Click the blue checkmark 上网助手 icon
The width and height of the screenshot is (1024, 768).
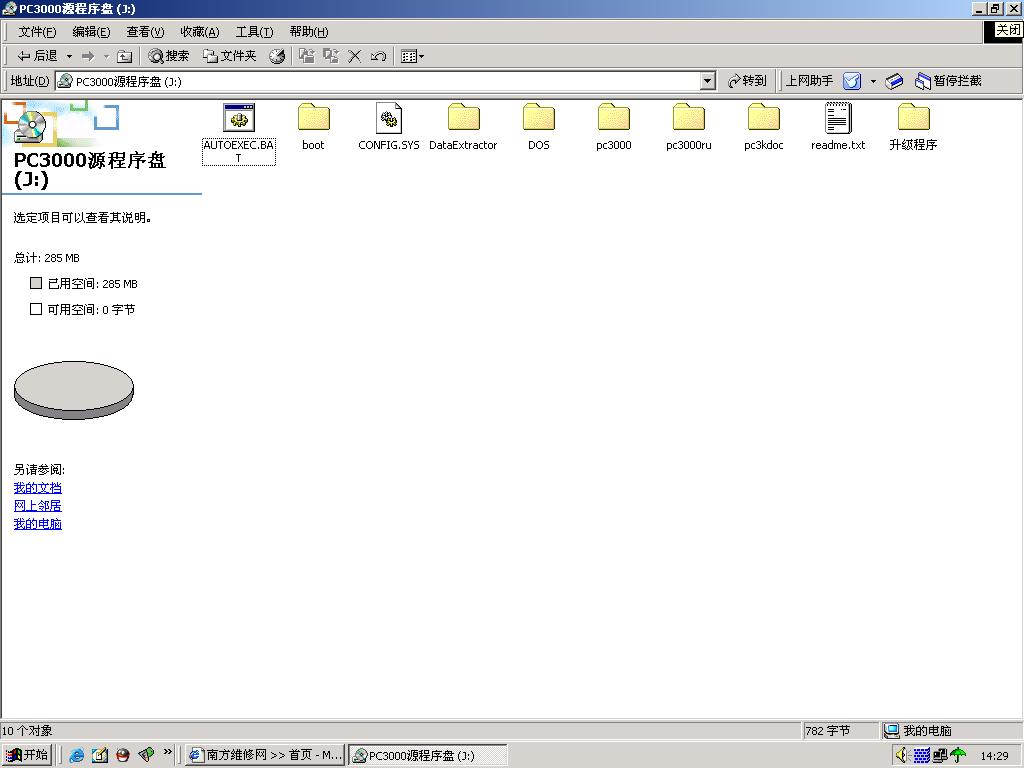pos(852,81)
